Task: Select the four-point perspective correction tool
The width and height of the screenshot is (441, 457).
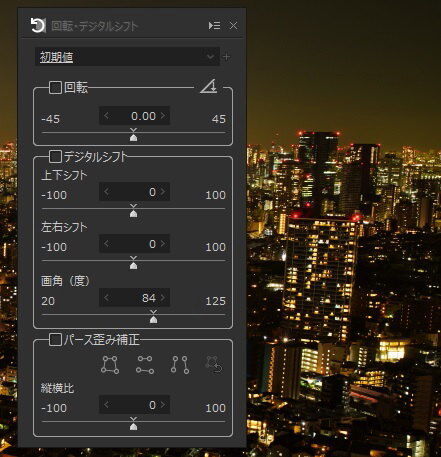Action: coord(110,365)
